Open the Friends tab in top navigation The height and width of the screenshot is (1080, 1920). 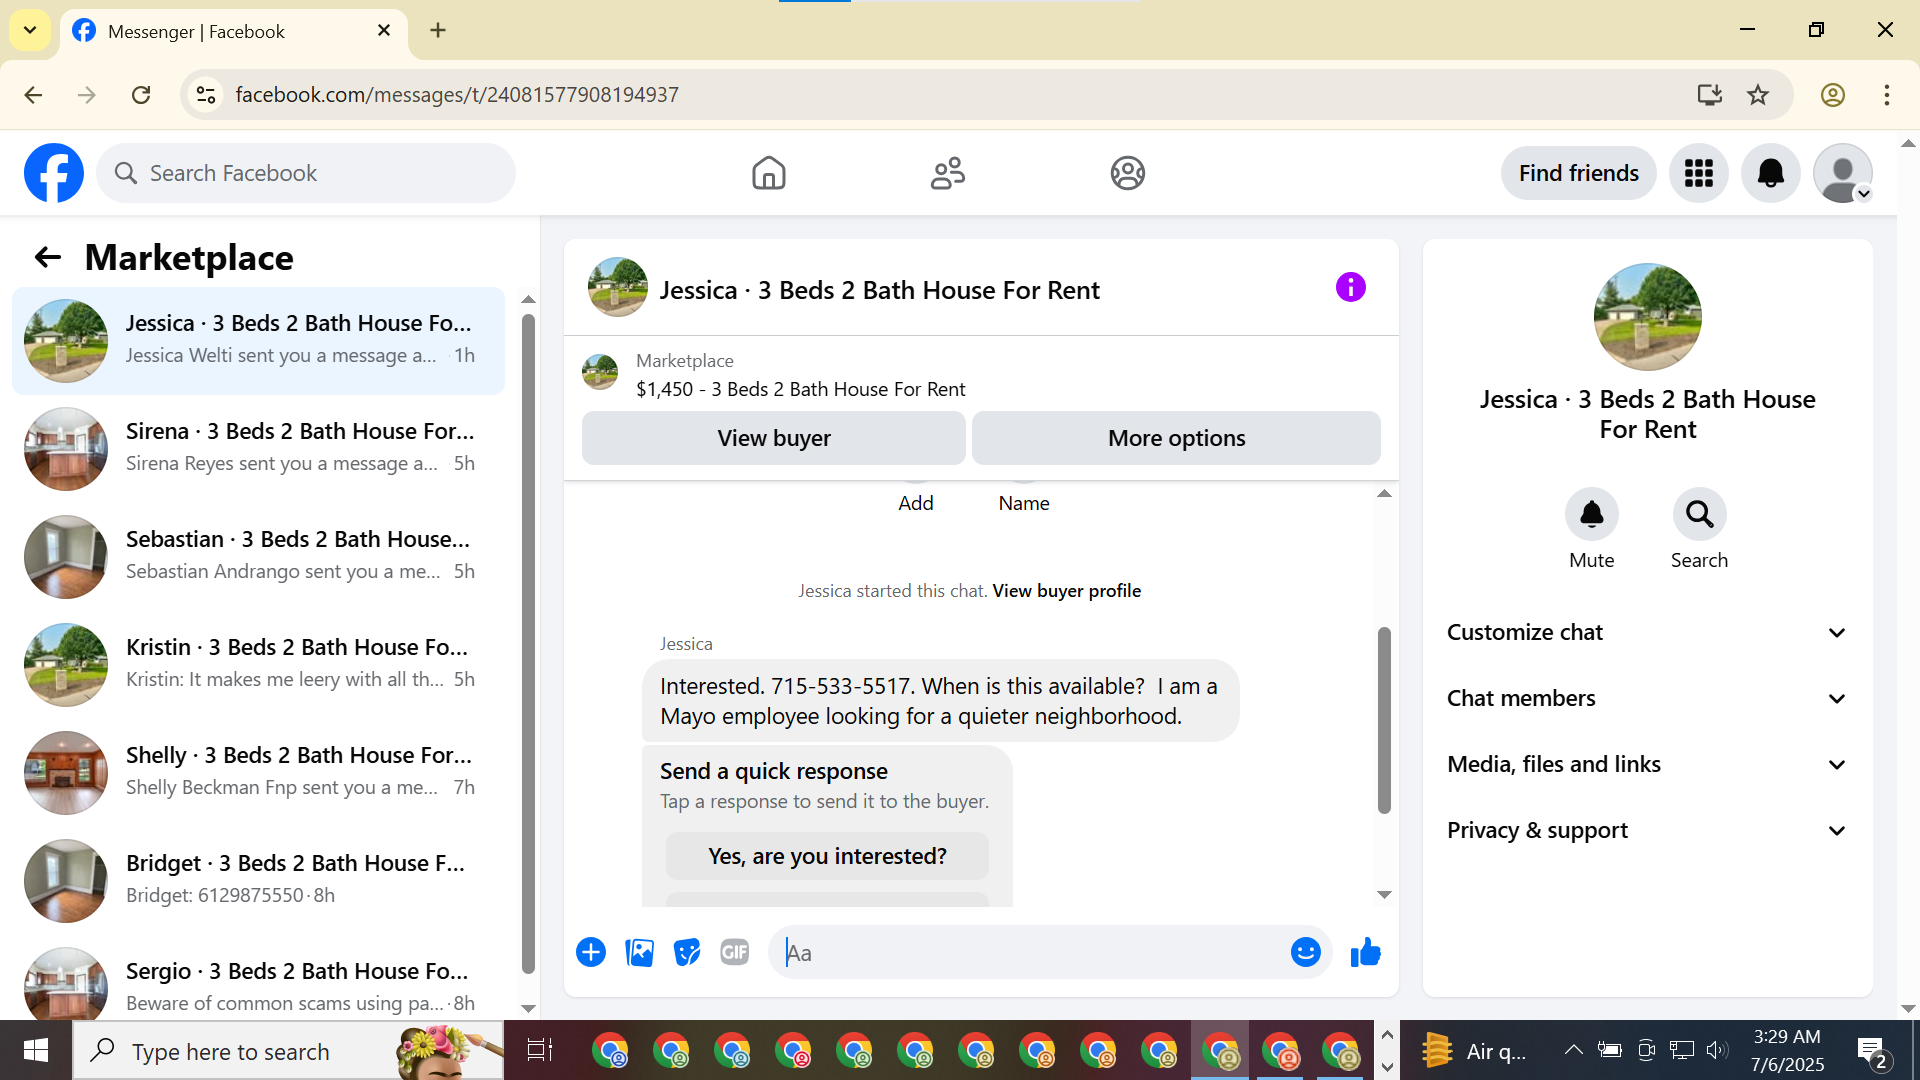pos(947,173)
